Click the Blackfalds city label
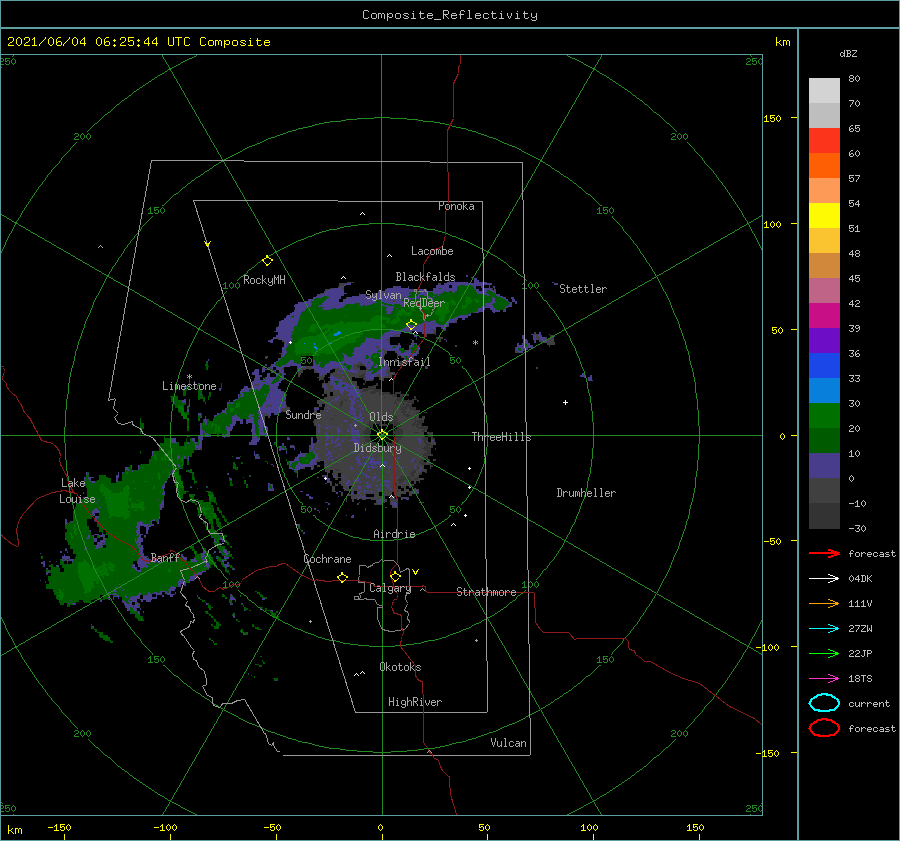The image size is (900, 841). (x=425, y=277)
